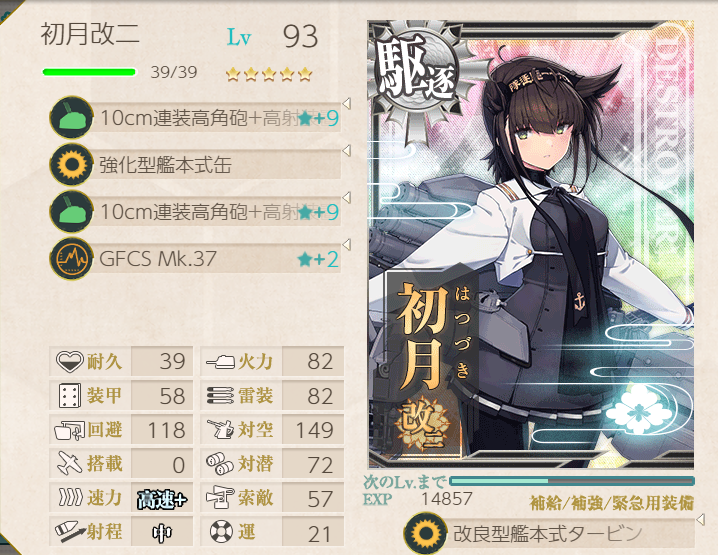Click the 次のLv.まで experience progress bar

coord(572,481)
